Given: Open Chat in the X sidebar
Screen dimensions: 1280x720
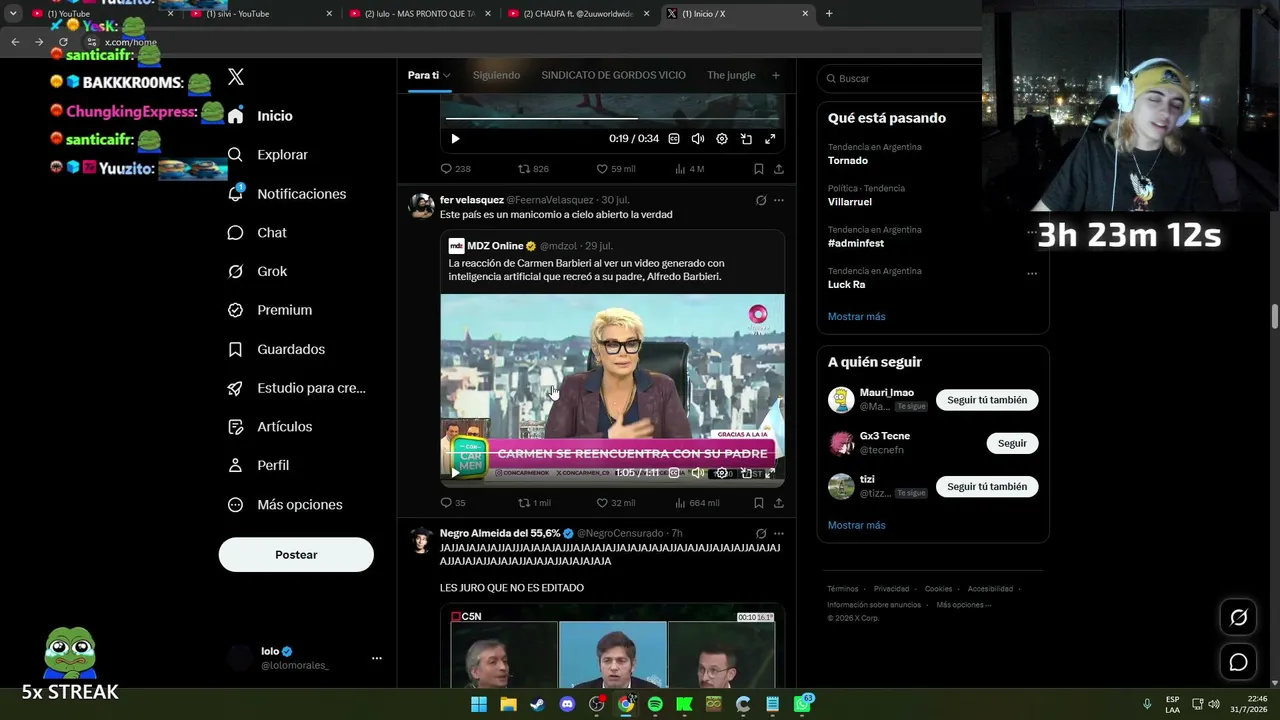Looking at the screenshot, I should click(257, 233).
